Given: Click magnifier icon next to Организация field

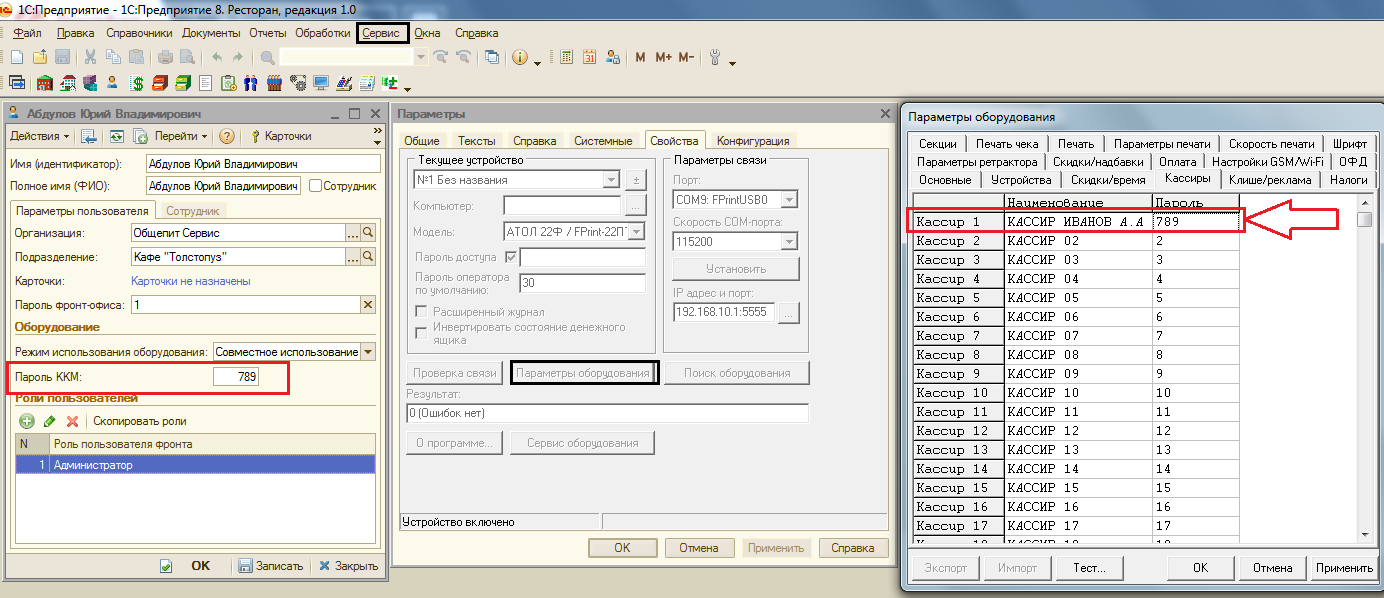Looking at the screenshot, I should pyautogui.click(x=368, y=232).
